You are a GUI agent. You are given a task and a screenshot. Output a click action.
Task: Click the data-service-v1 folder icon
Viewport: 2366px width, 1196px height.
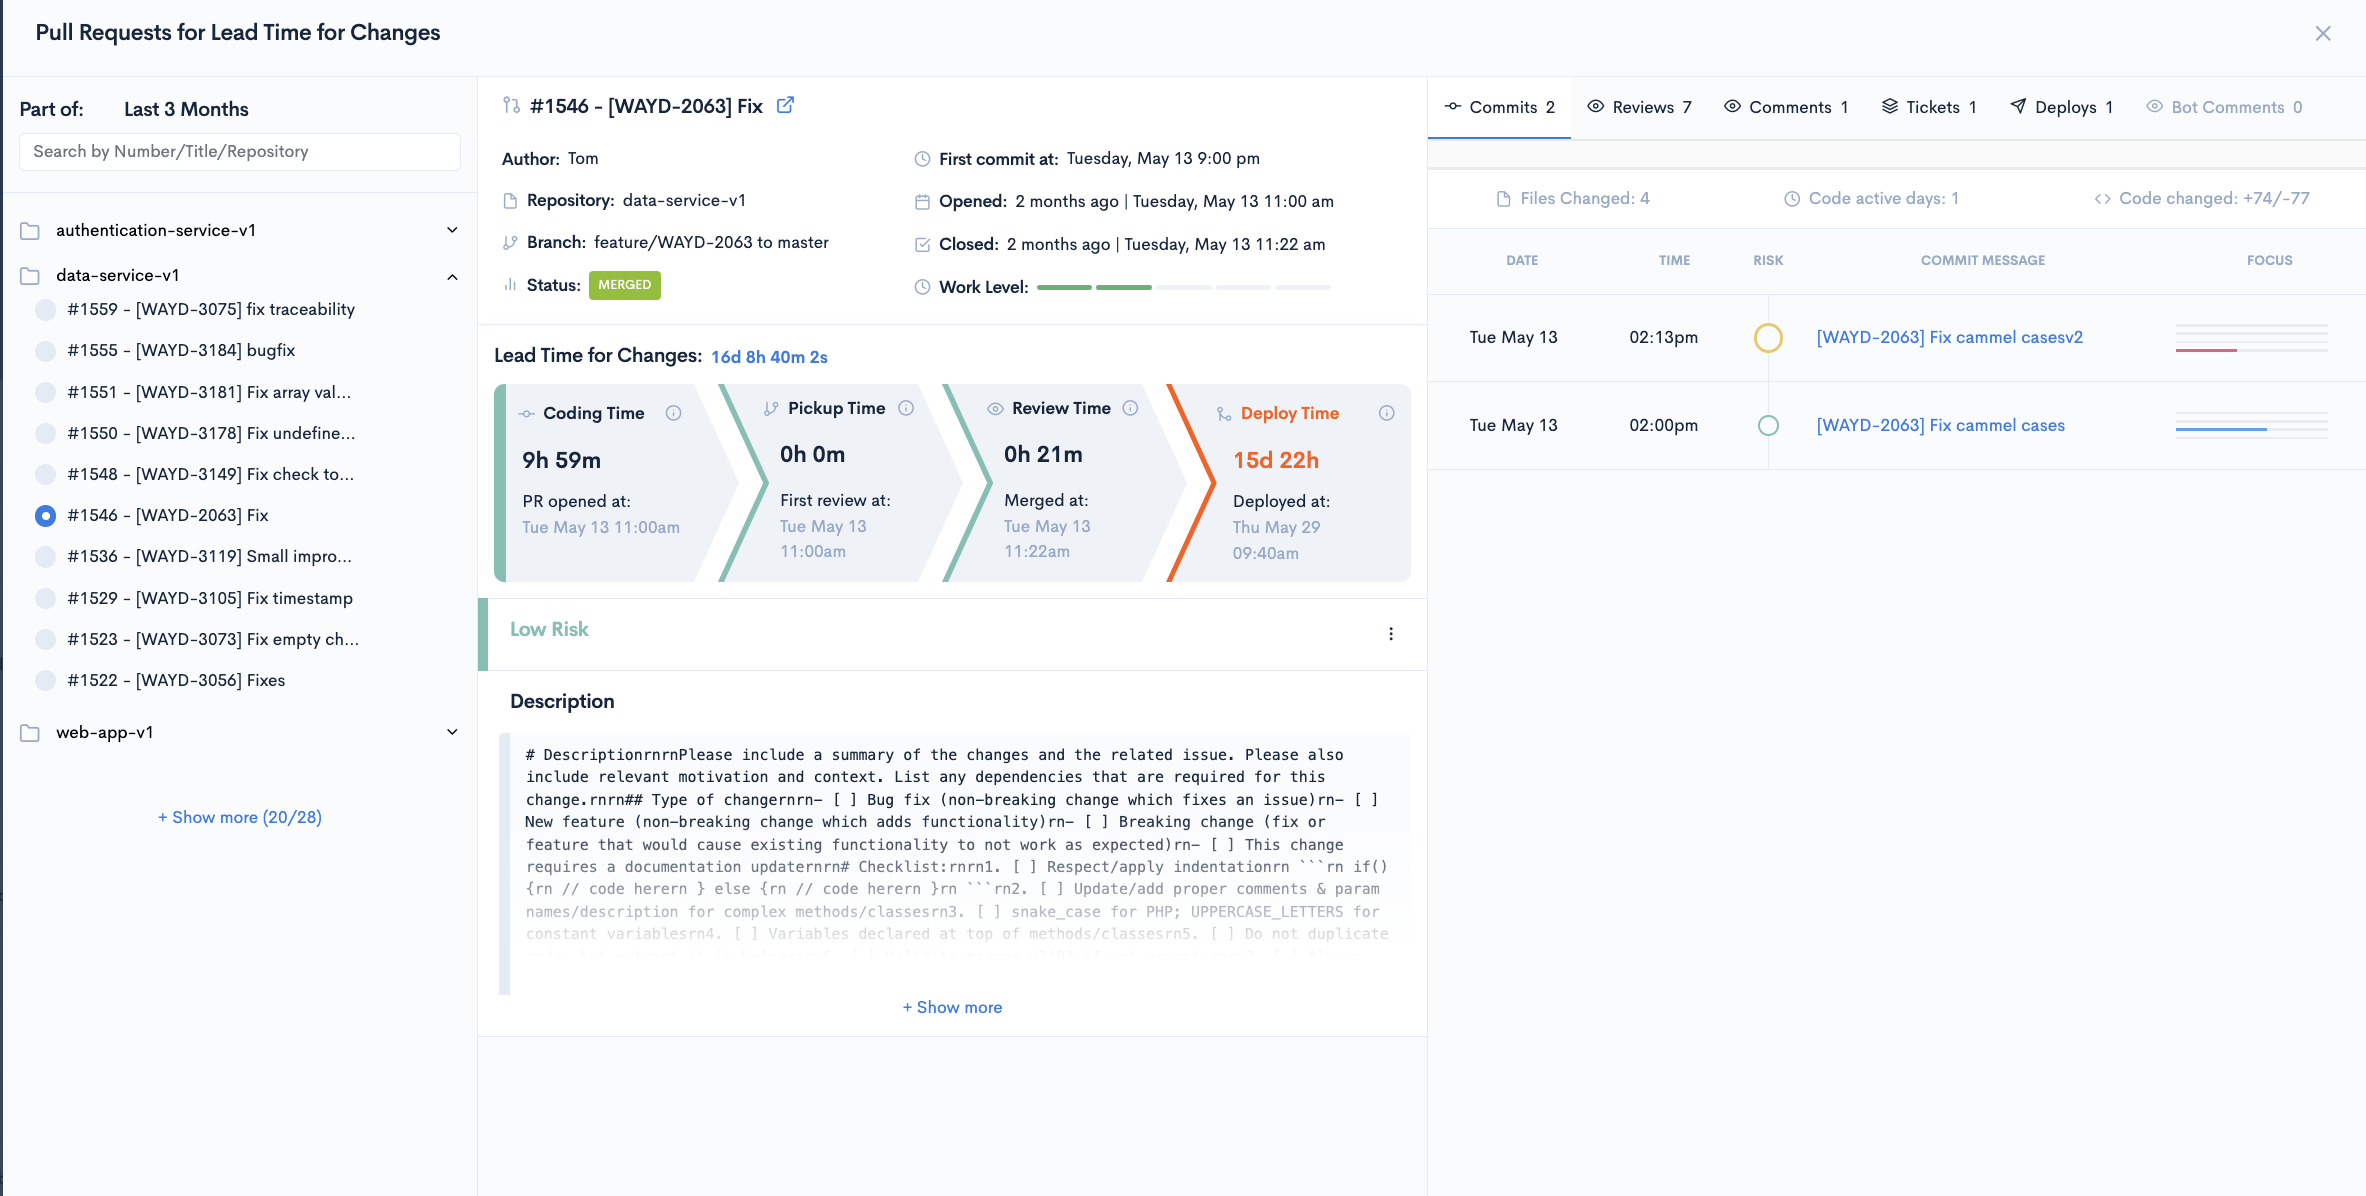coord(30,276)
